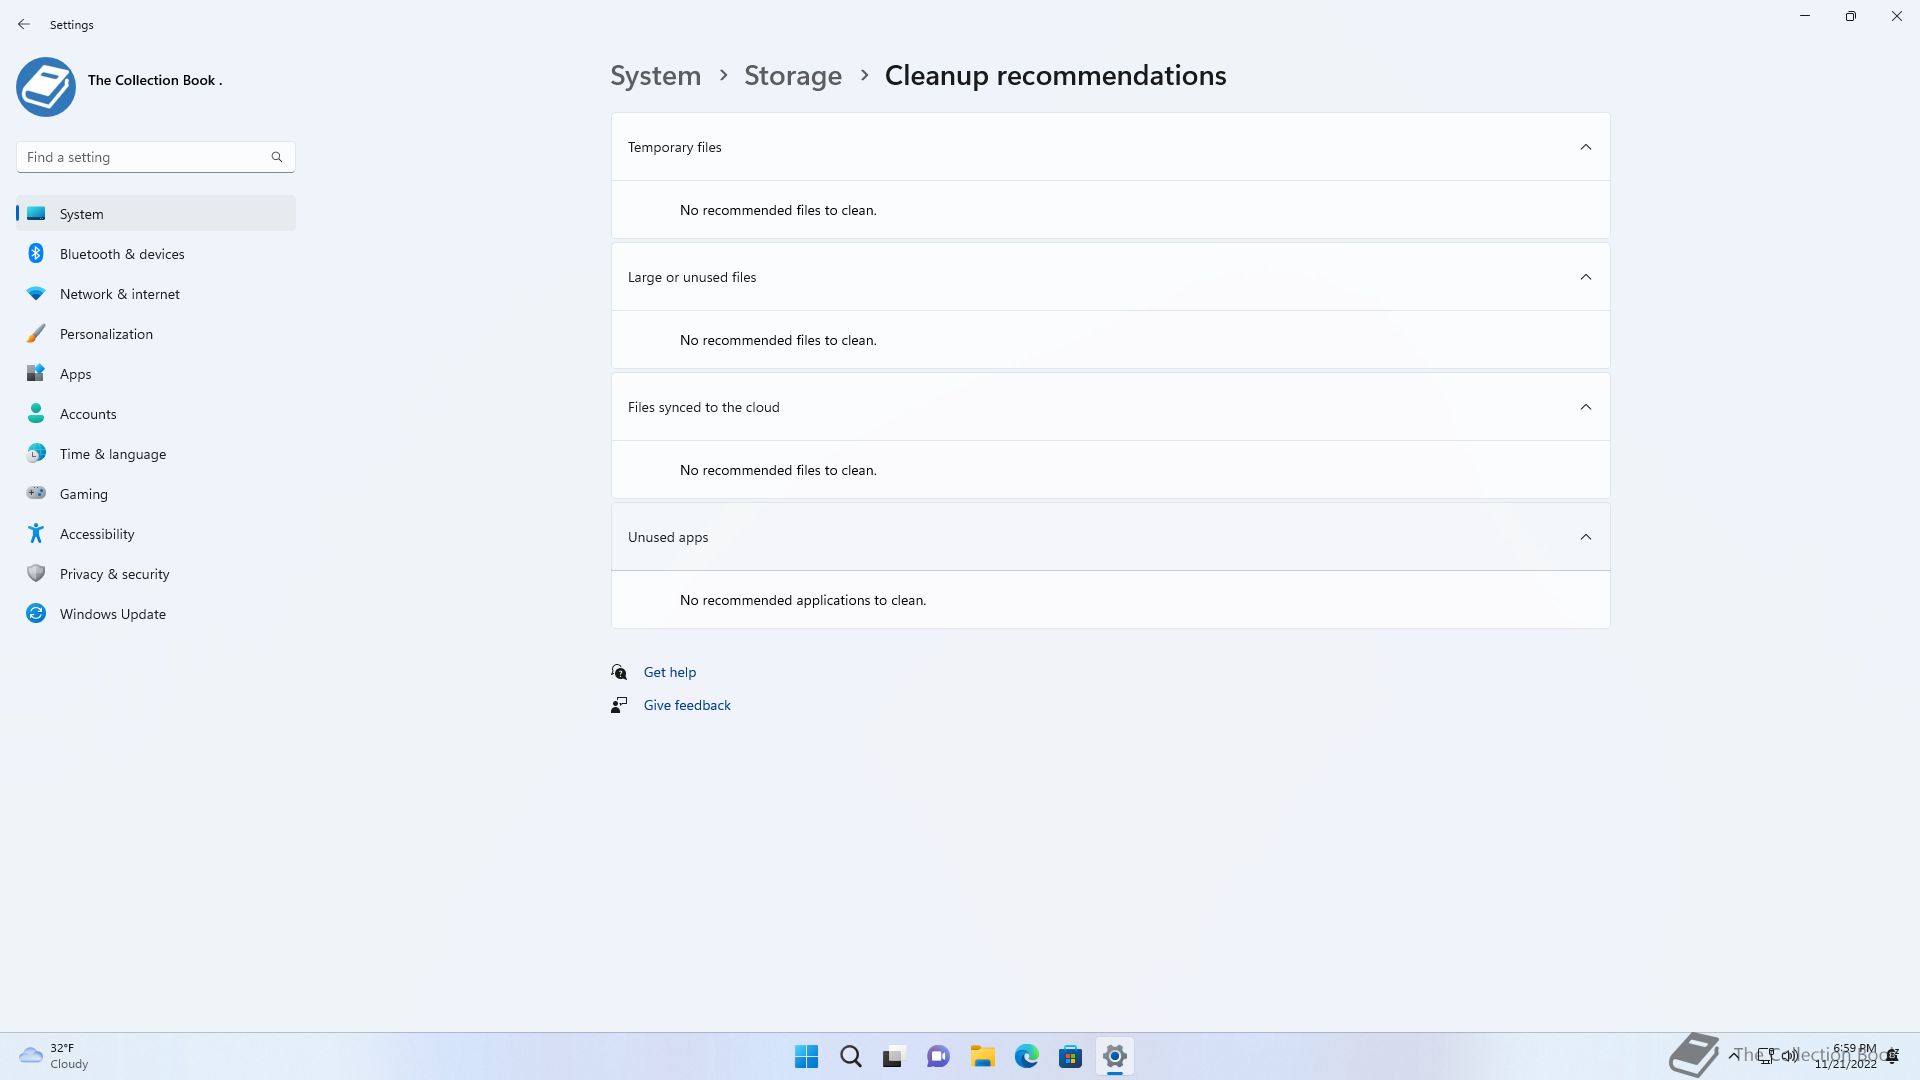Minimize the Settings window

1805,16
